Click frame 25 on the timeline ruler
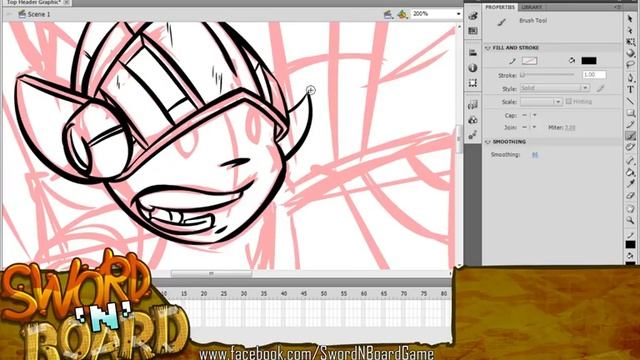The image size is (640, 360). (x=224, y=293)
